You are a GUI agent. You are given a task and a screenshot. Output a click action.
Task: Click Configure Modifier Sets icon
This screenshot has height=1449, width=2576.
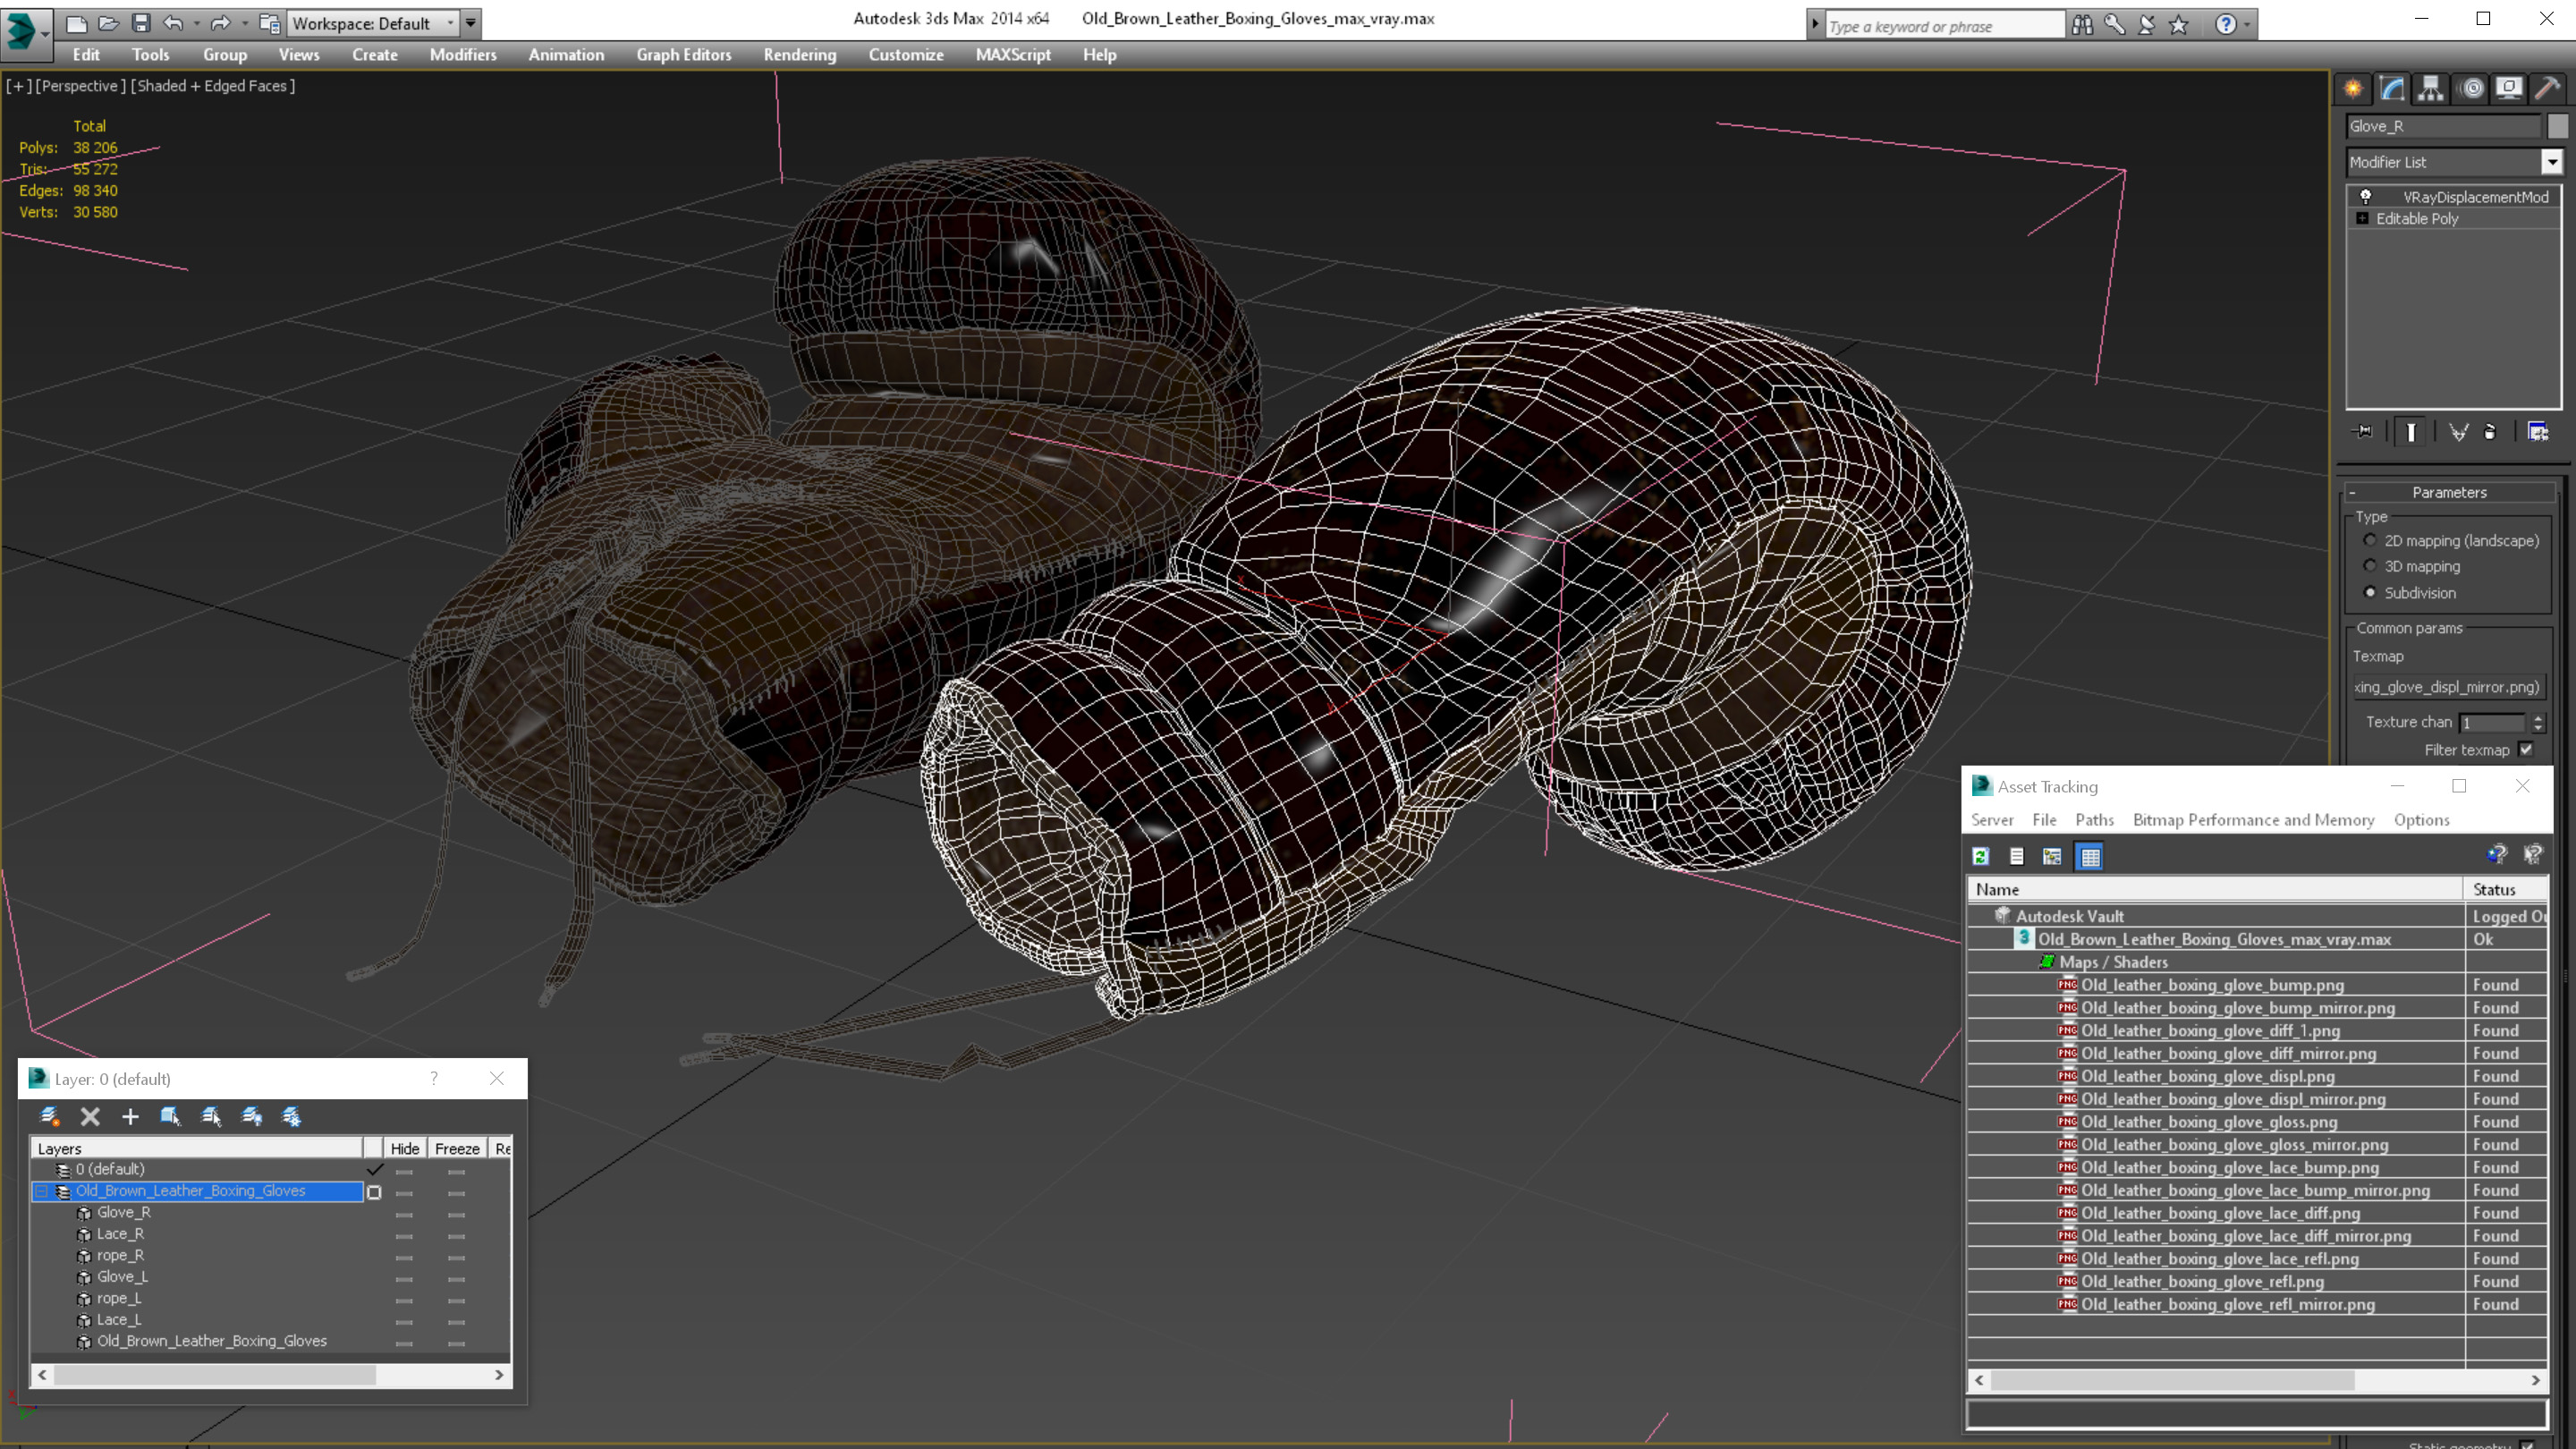[2538, 432]
